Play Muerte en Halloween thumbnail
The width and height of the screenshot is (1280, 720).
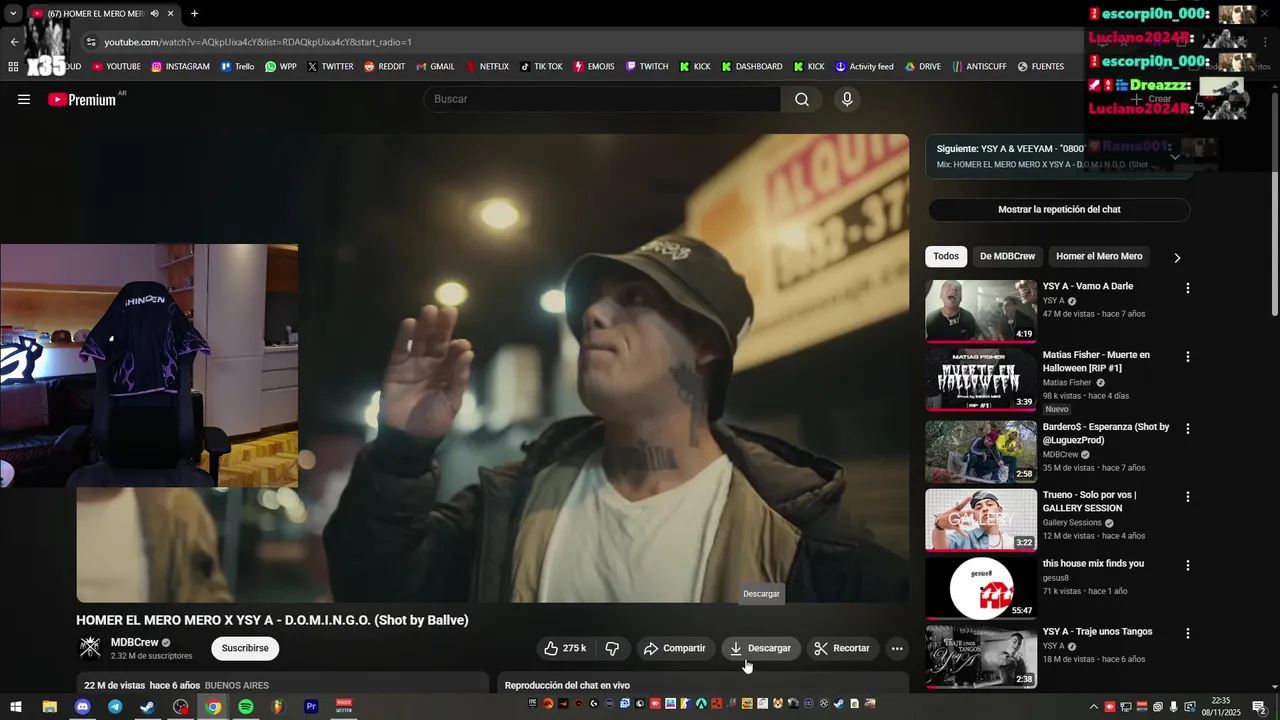click(x=981, y=379)
